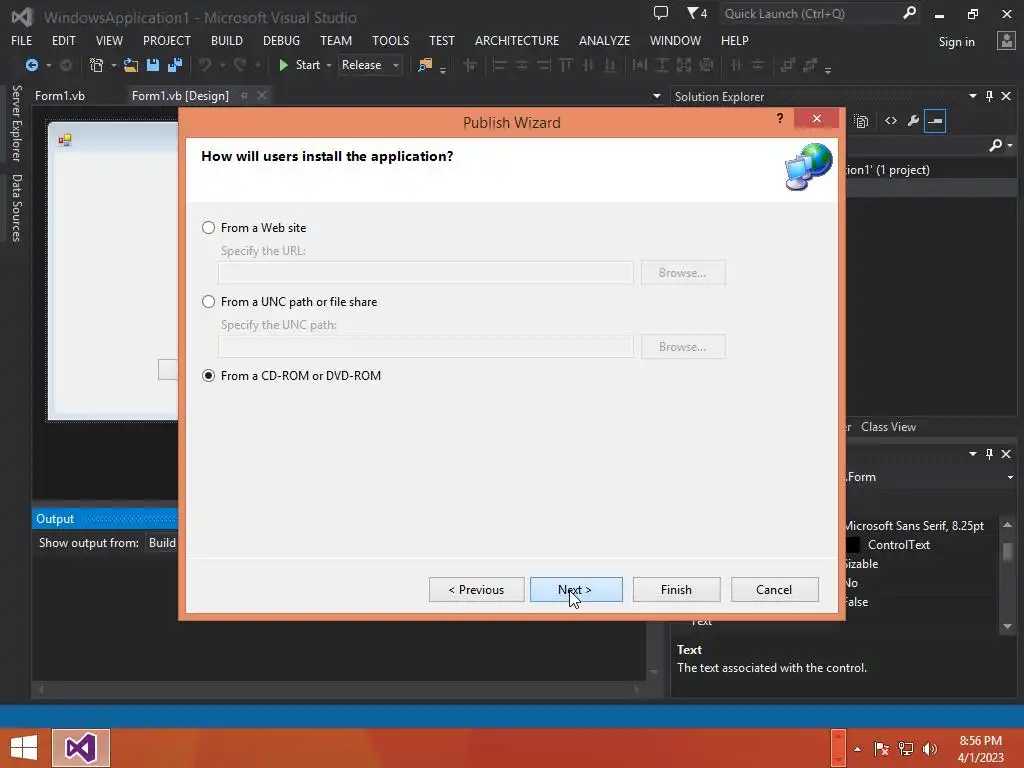Click the Output panel title bar

click(x=104, y=519)
